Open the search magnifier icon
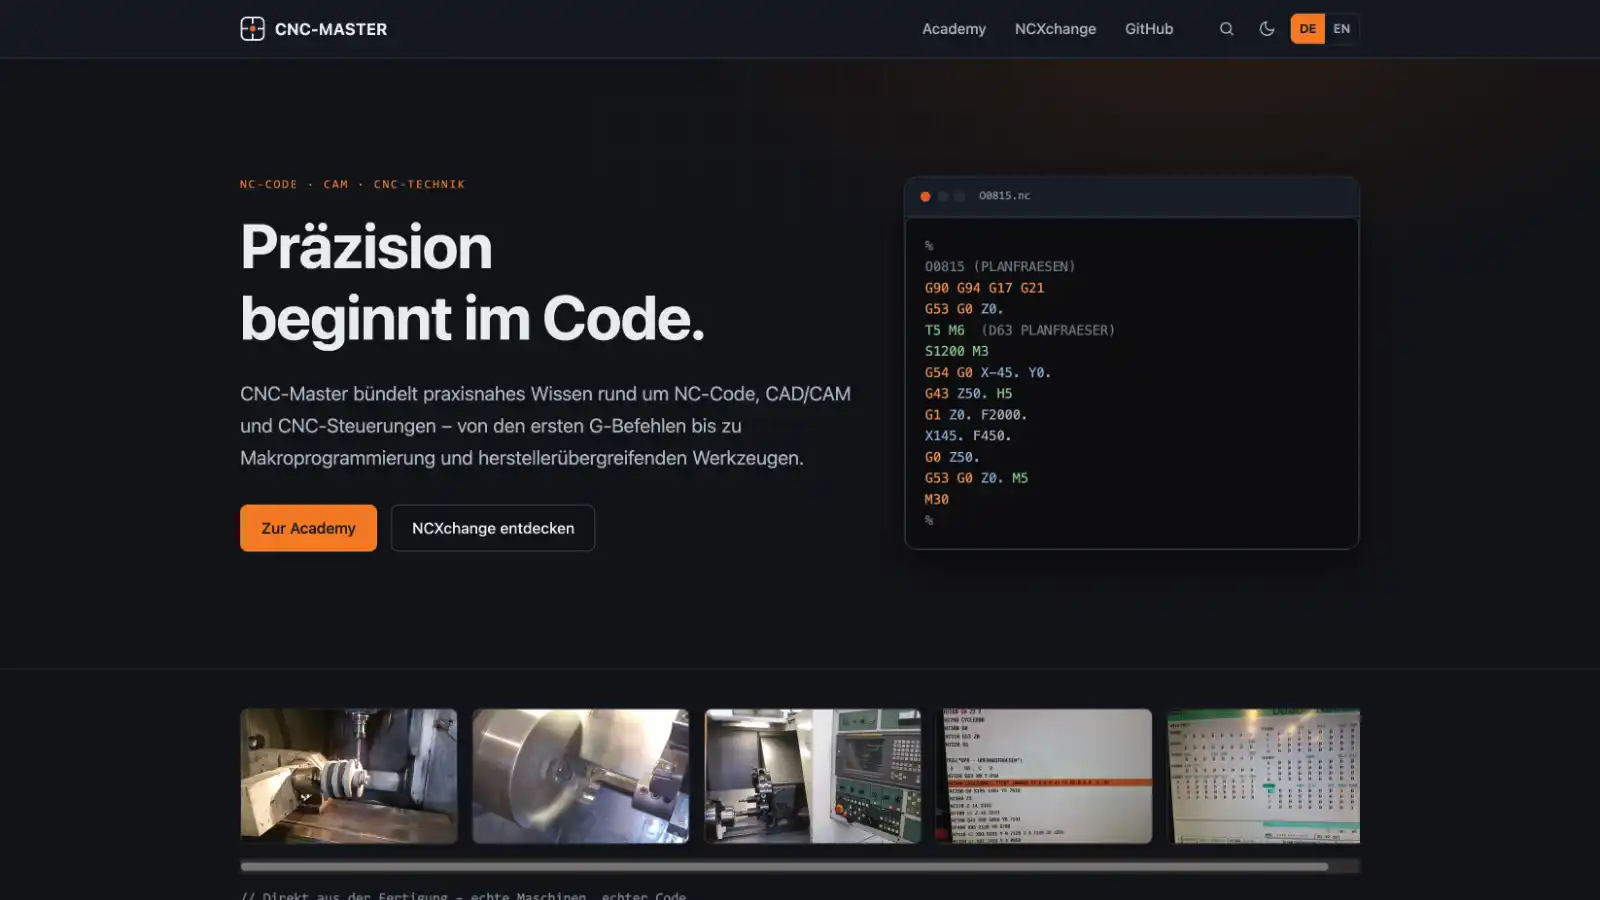This screenshot has height=900, width=1600. point(1226,29)
